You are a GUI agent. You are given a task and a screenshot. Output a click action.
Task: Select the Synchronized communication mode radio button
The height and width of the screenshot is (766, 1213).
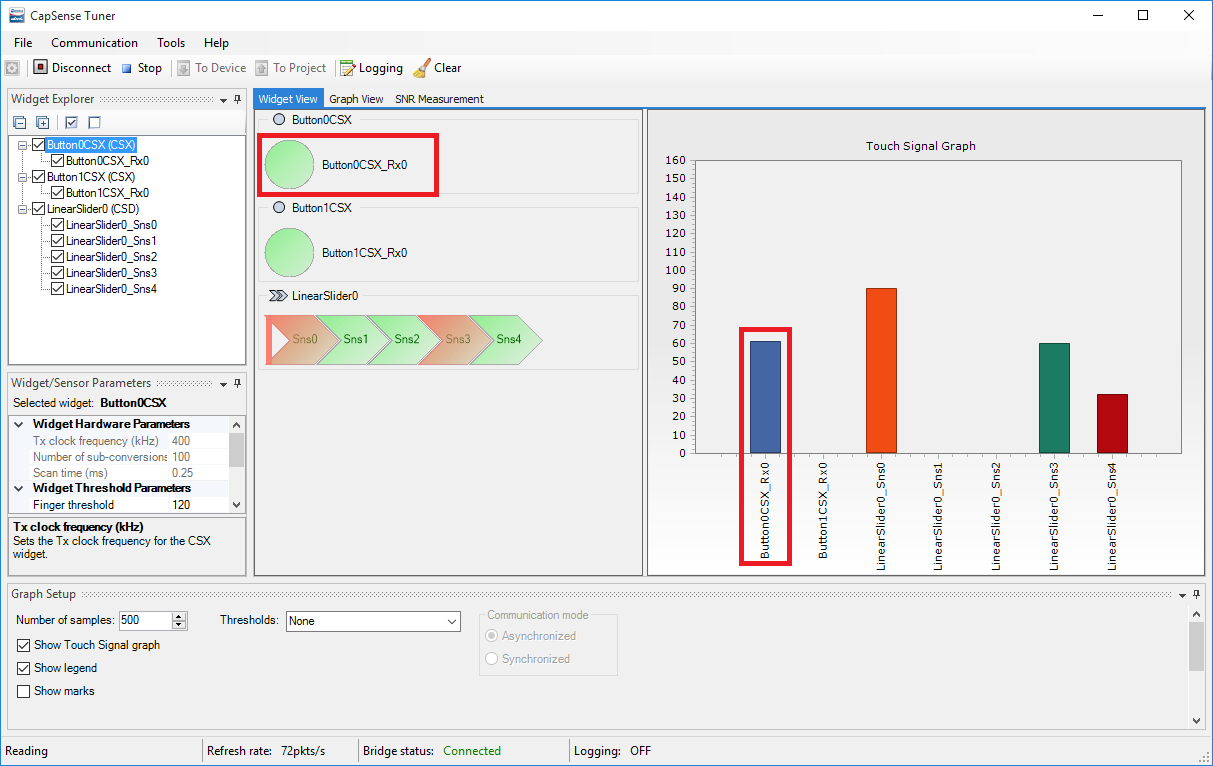491,659
